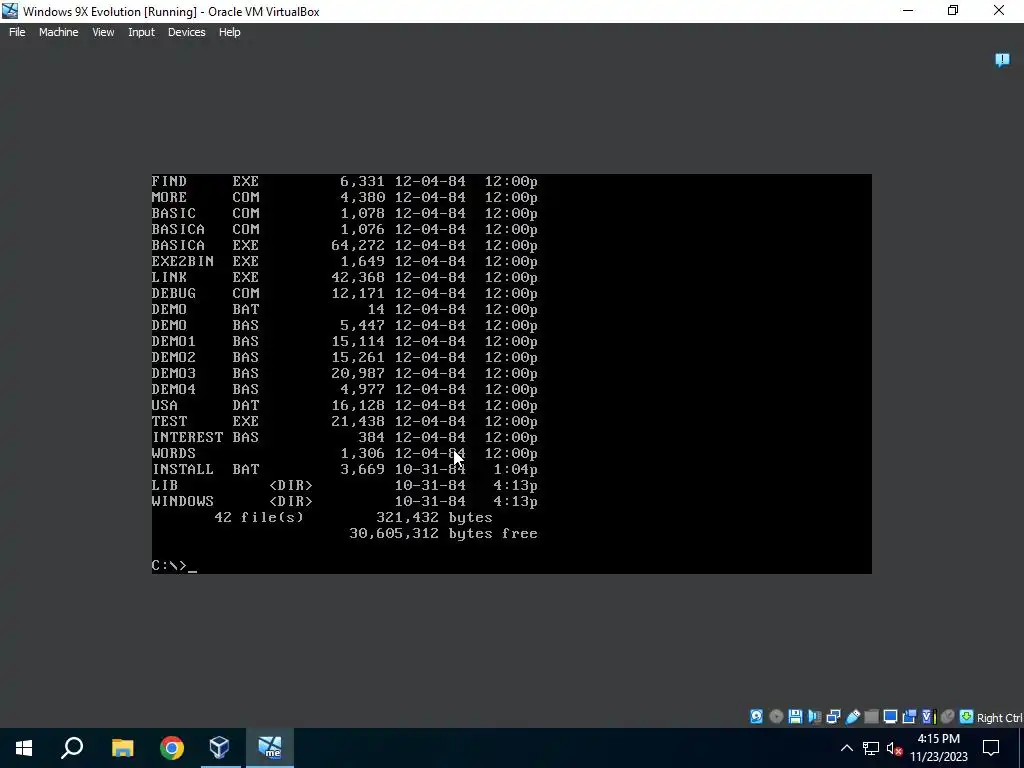Click the BASICA EXE file entry

(x=344, y=246)
